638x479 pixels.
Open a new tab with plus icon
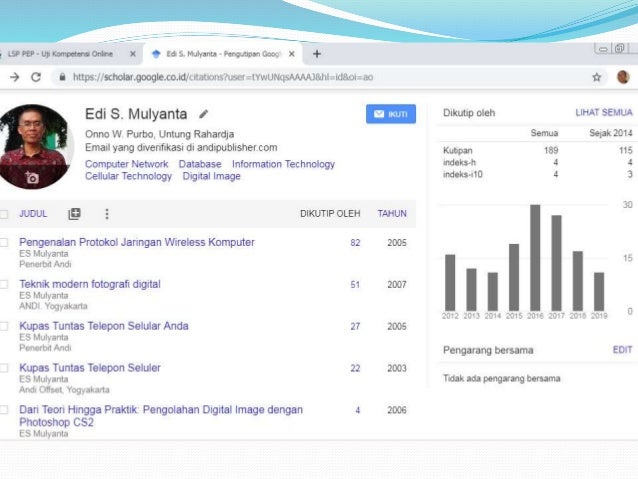coord(317,54)
